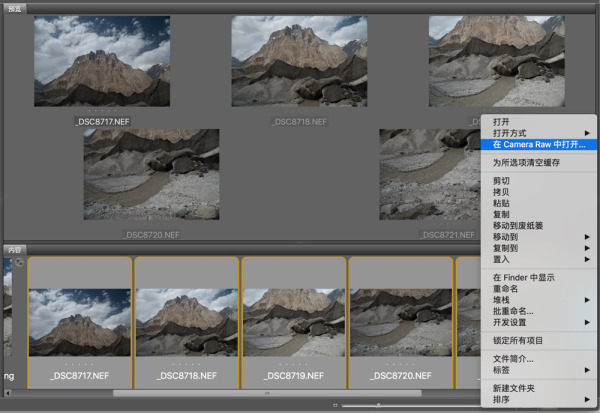This screenshot has width=600, height=413.
Task: Click the _DSC8721.NEF image in the preview panel
Action: [430, 174]
